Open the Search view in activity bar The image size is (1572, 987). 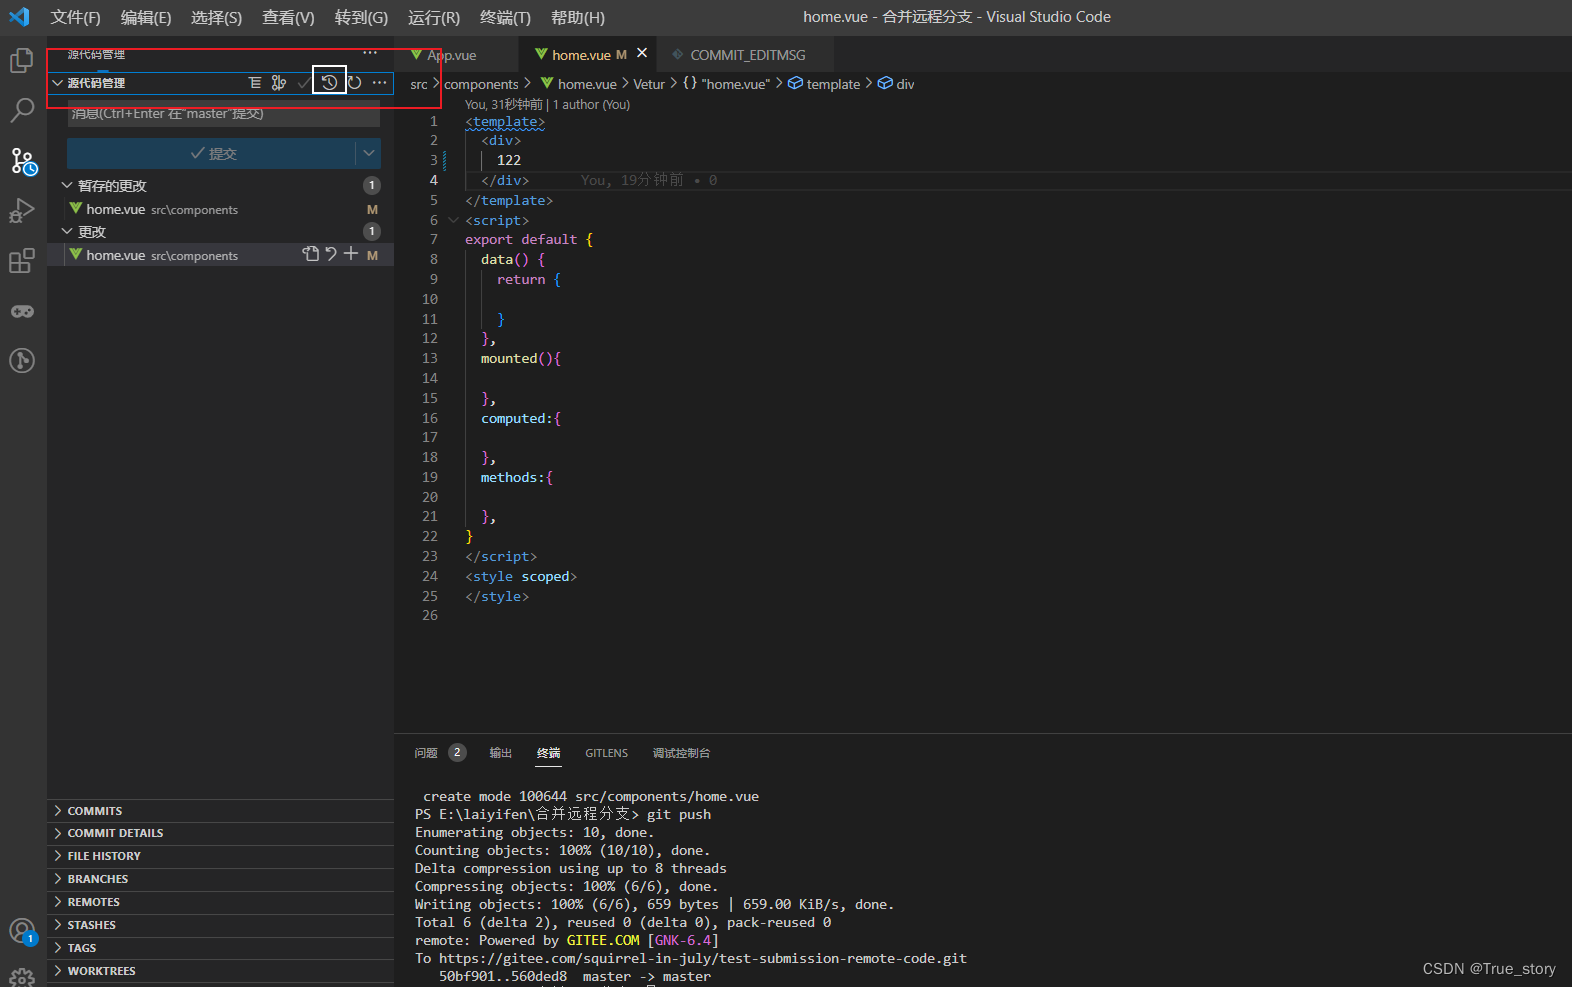pyautogui.click(x=22, y=110)
